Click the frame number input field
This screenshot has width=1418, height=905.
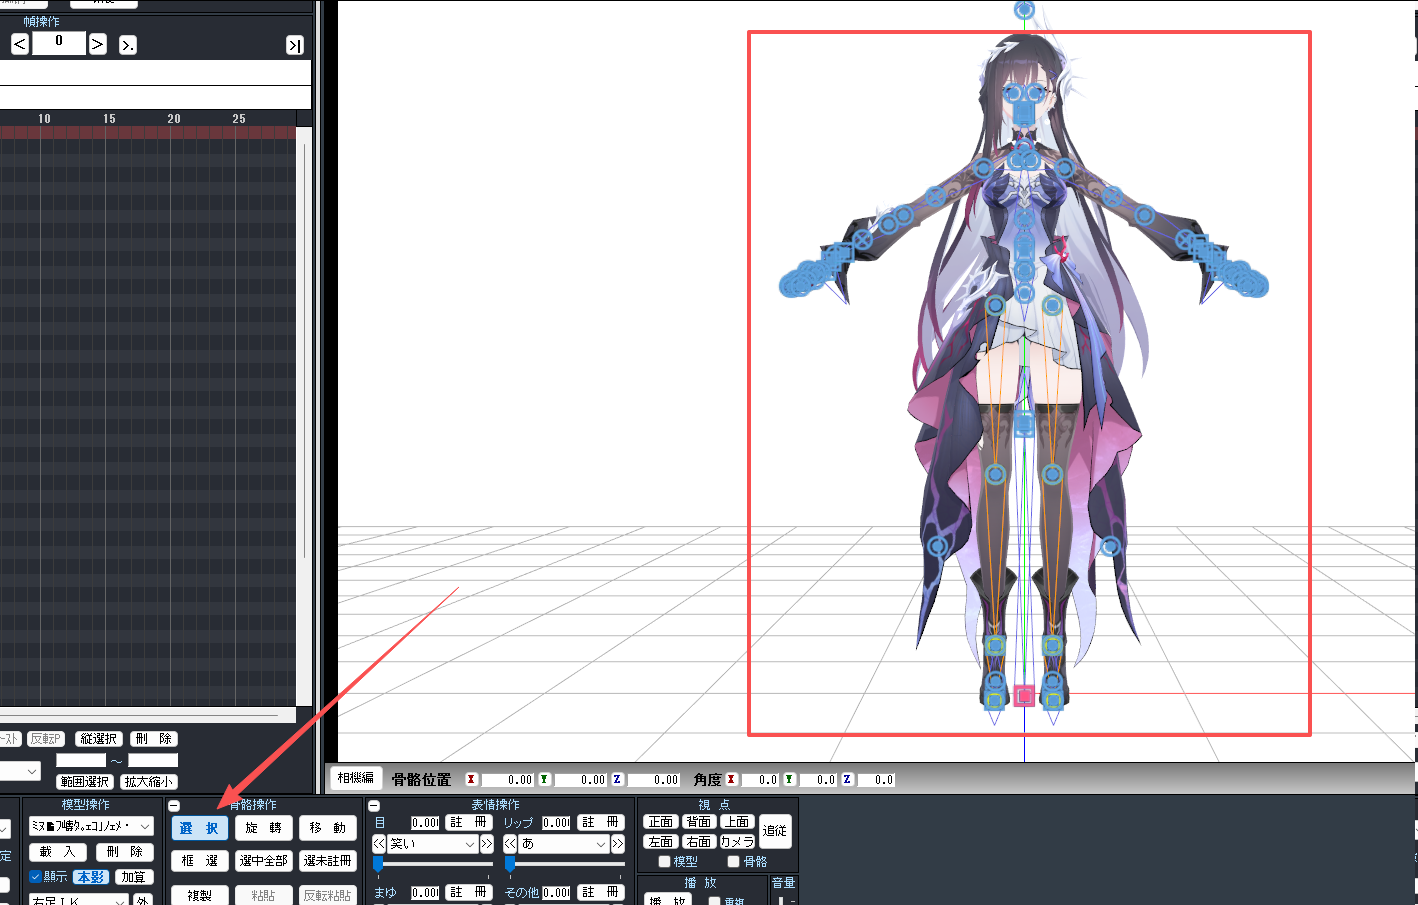(59, 43)
